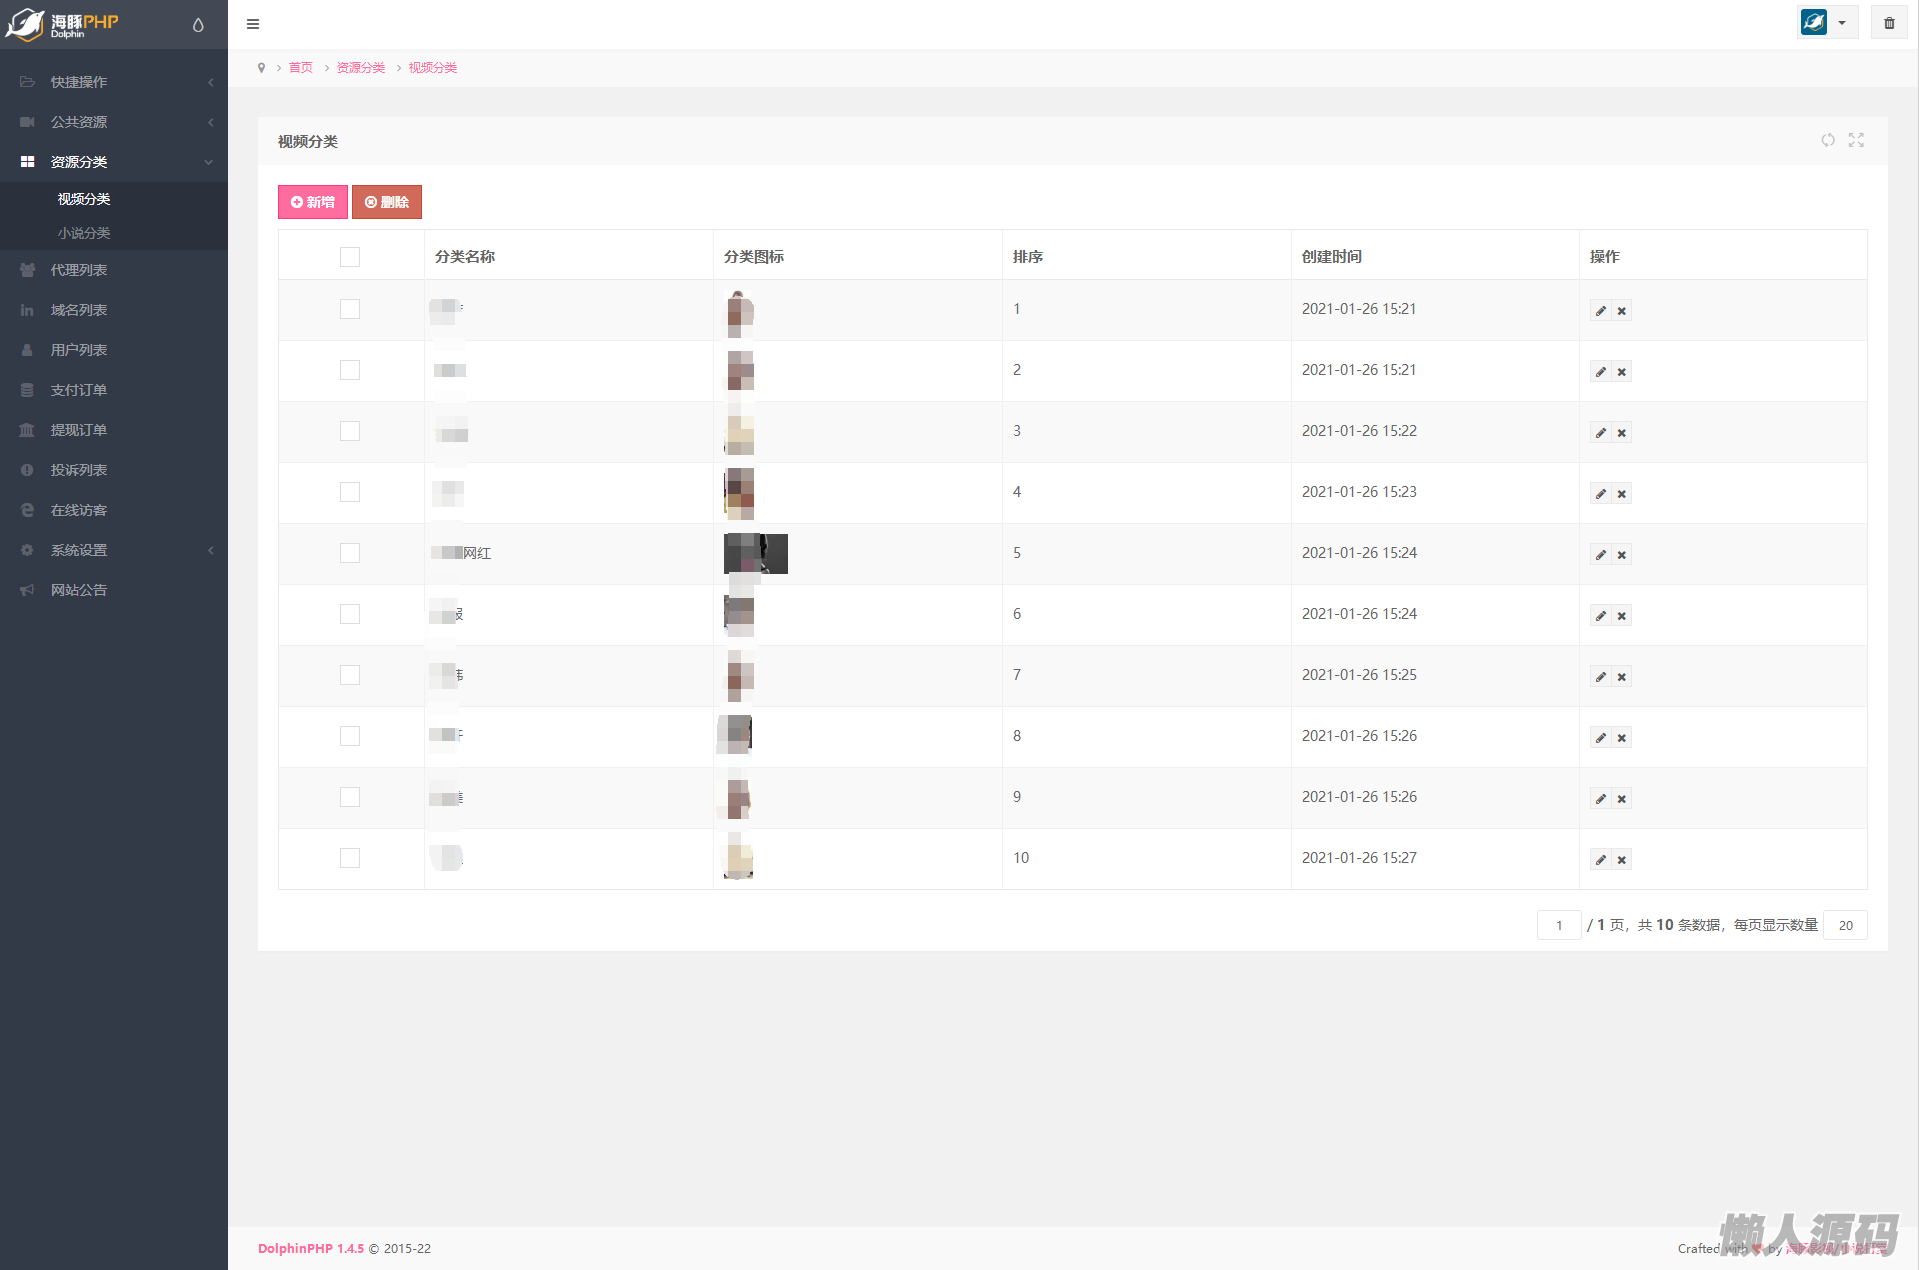Expand the 公共资源 sidebar menu
Image resolution: width=1919 pixels, height=1270 pixels.
pyautogui.click(x=114, y=122)
